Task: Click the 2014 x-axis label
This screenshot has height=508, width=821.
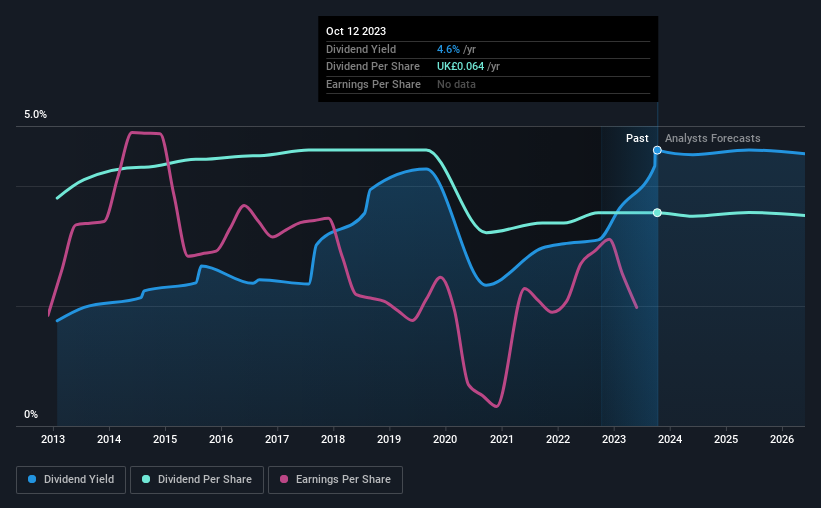Action: [109, 439]
